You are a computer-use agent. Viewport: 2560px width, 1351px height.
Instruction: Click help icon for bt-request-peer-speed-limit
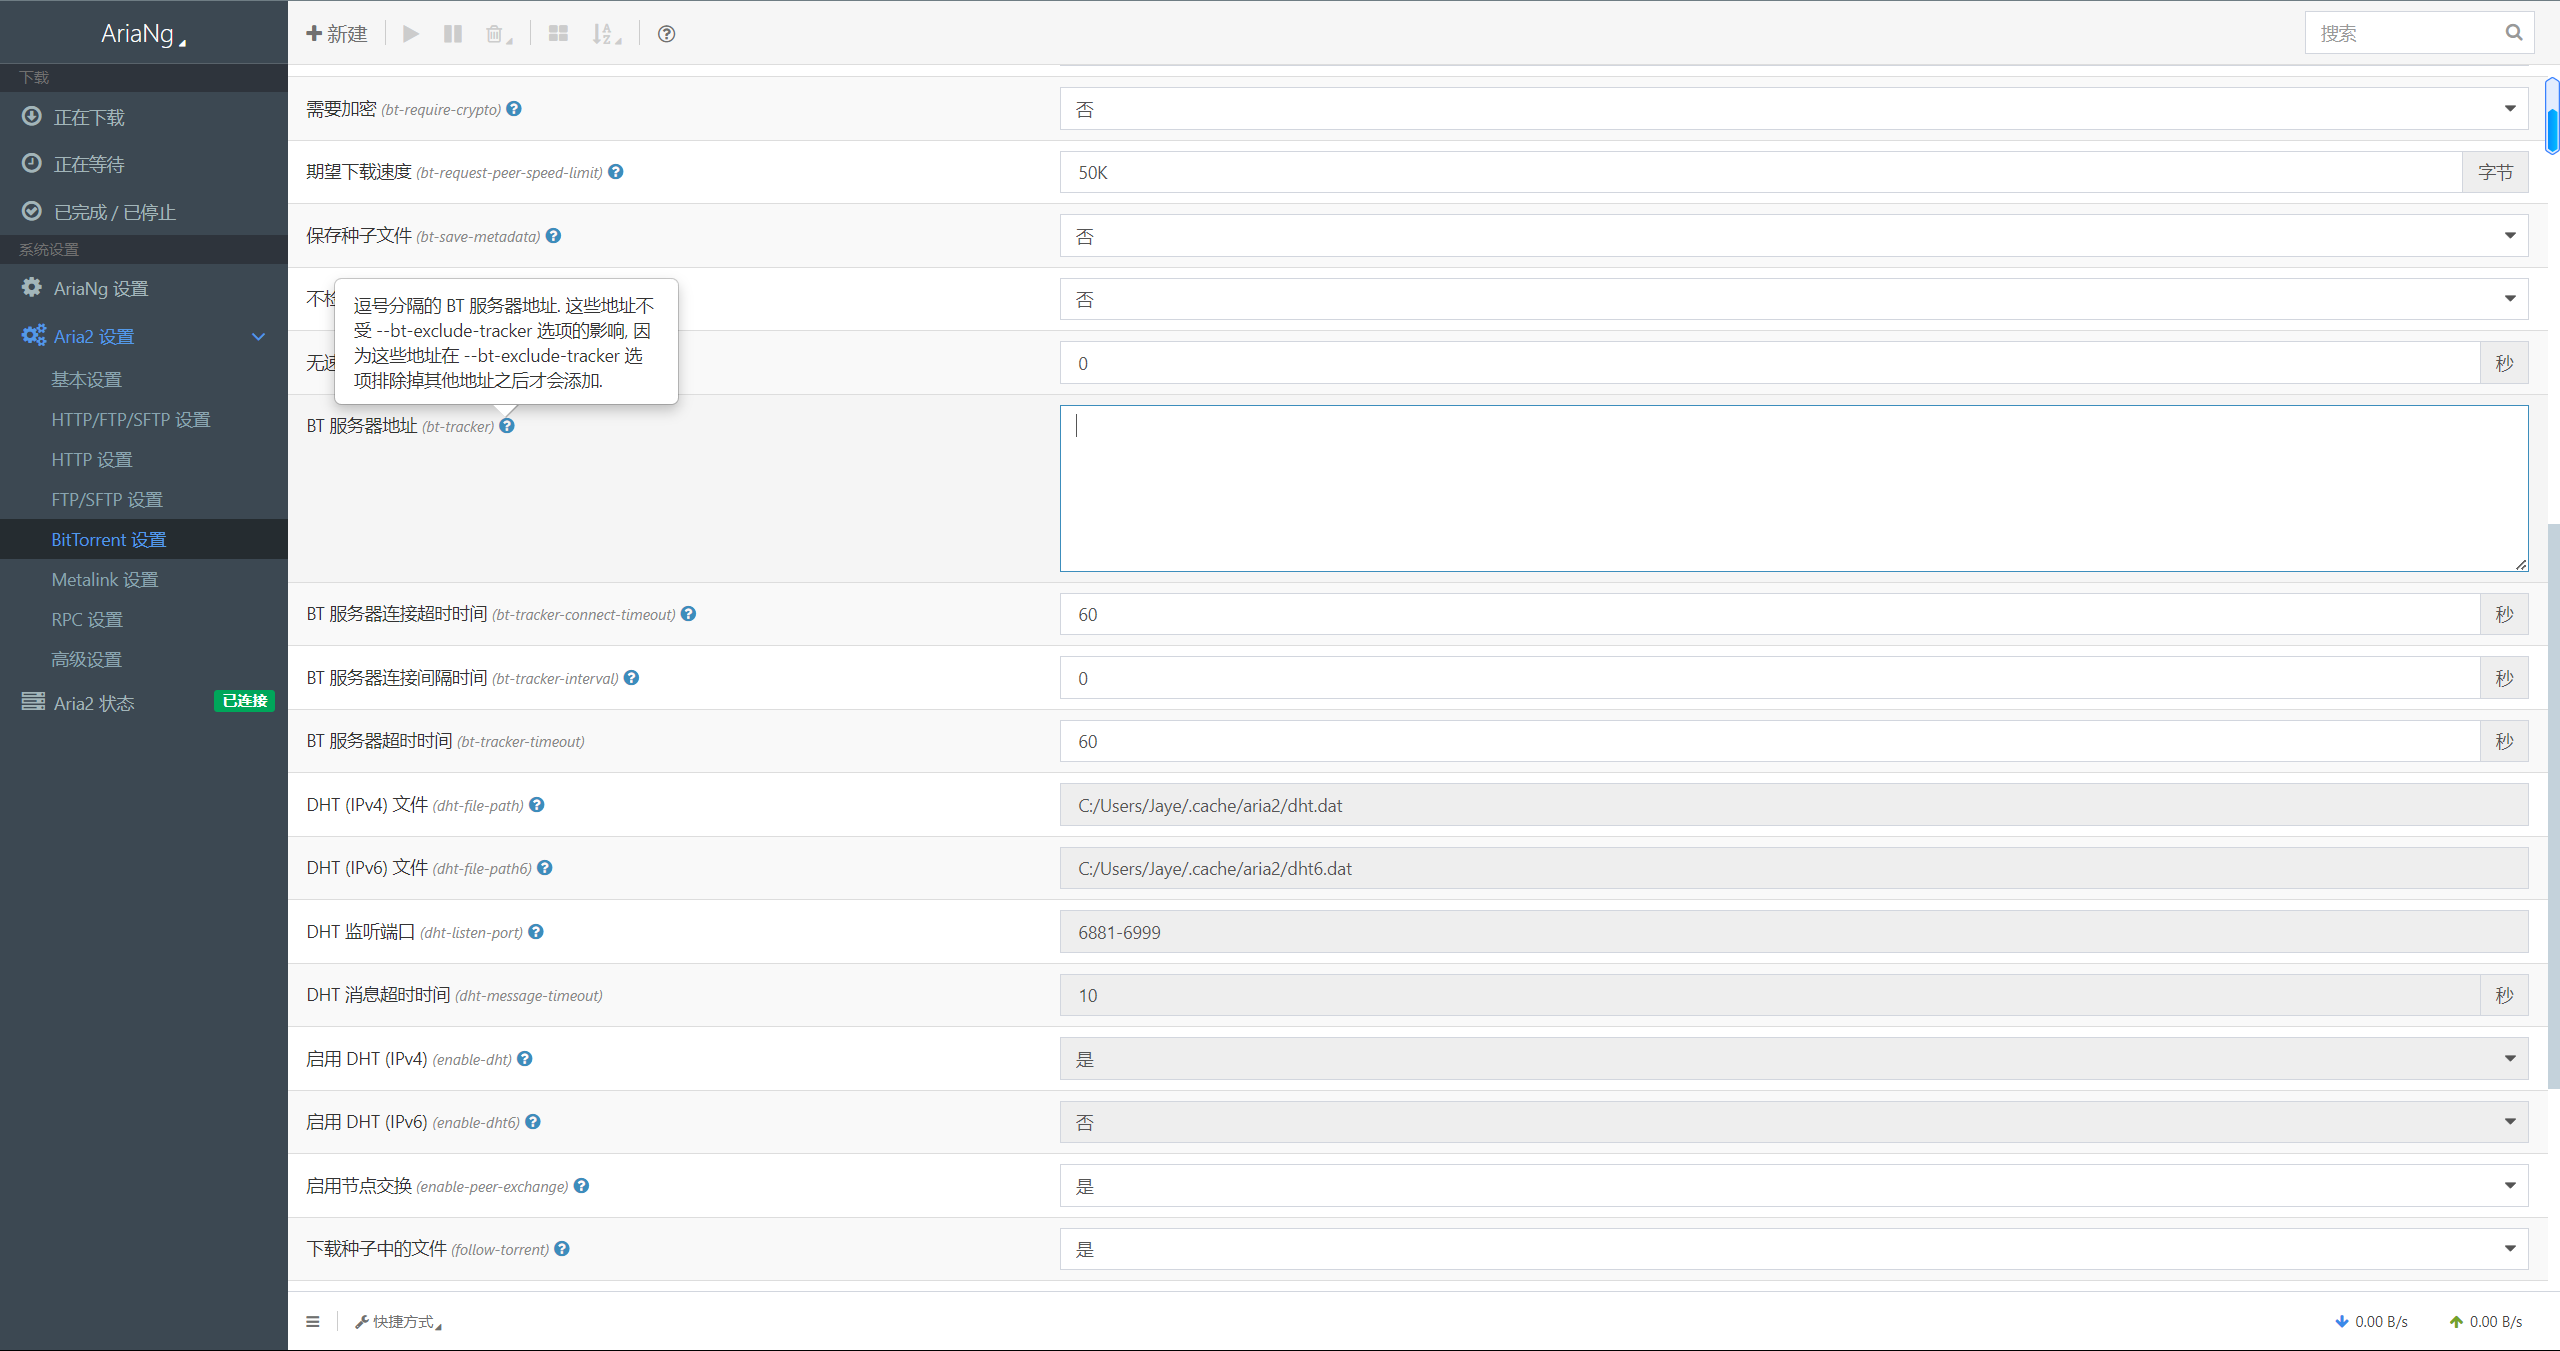tap(616, 172)
